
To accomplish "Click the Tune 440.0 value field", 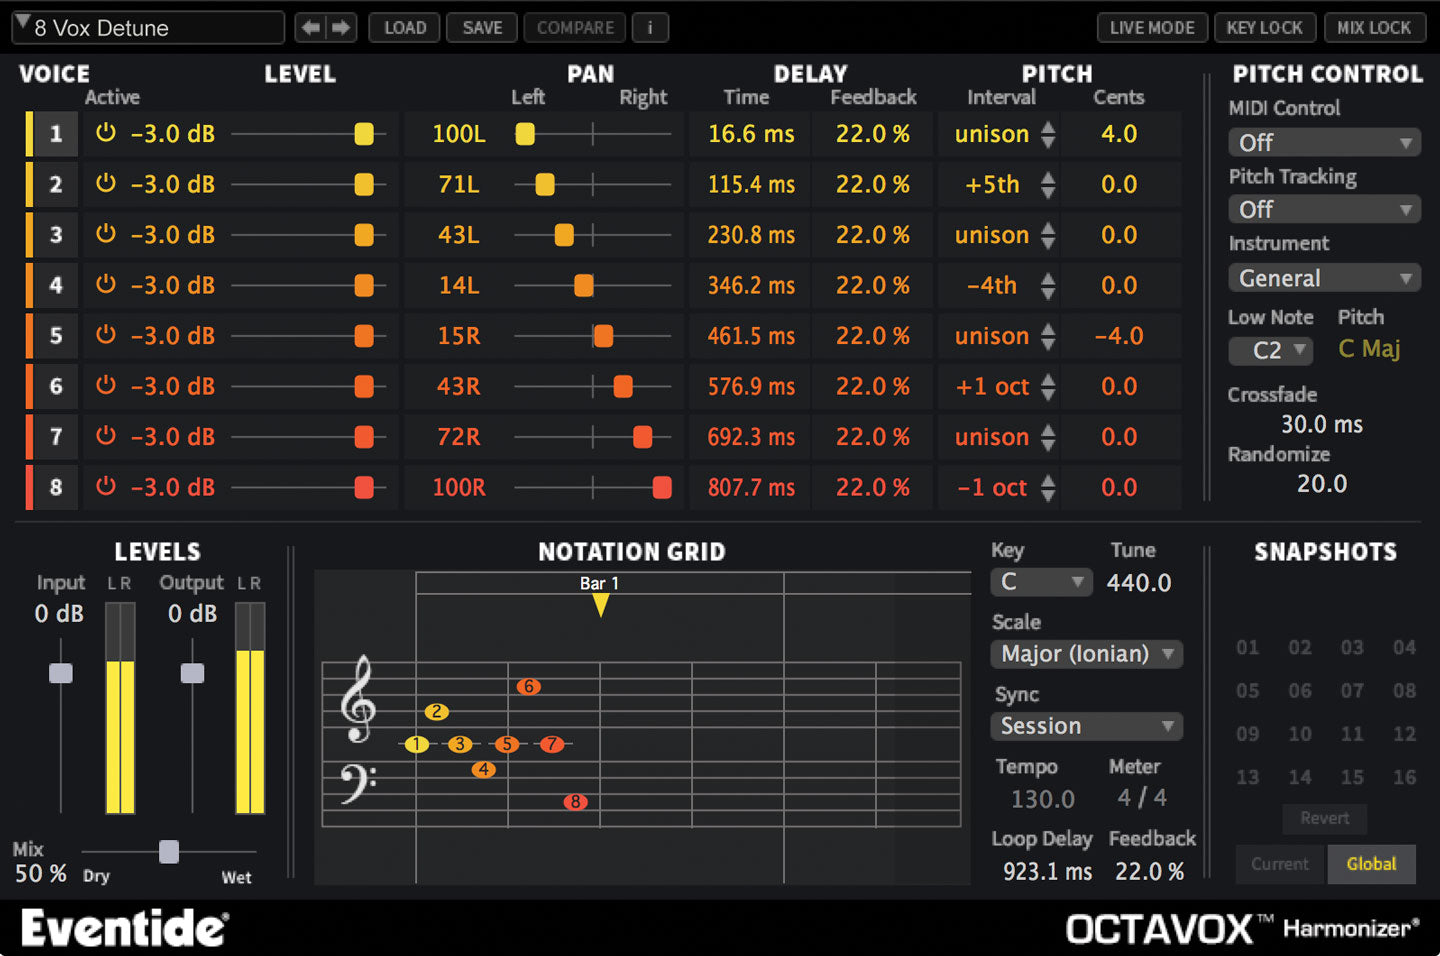I will pyautogui.click(x=1138, y=583).
